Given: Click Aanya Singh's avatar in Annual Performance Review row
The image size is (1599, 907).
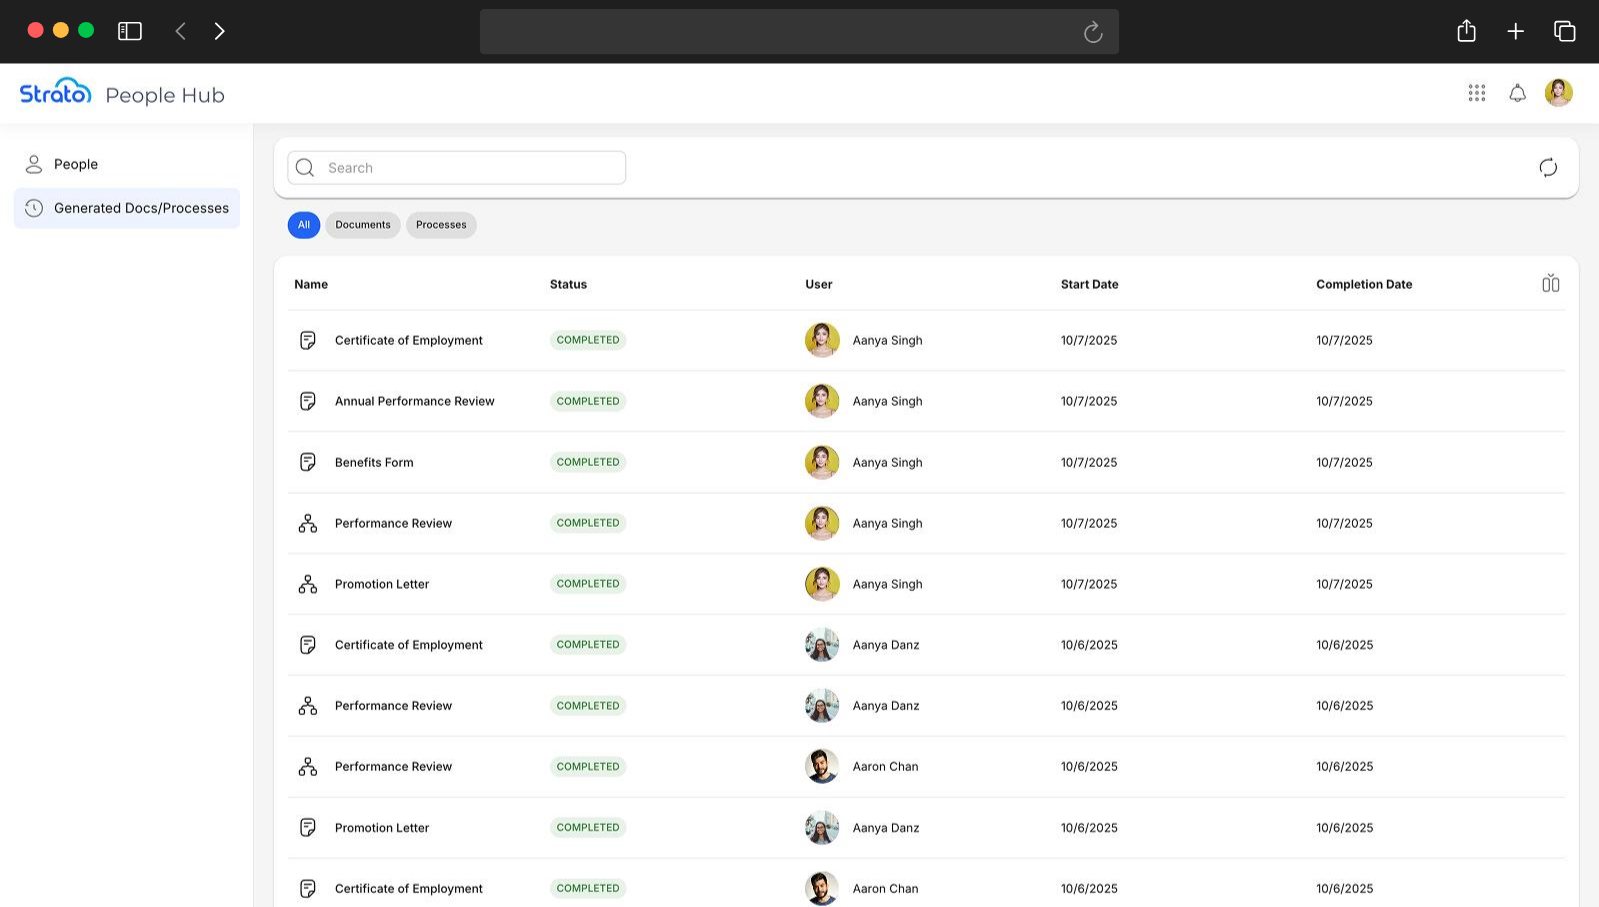Looking at the screenshot, I should pos(822,401).
